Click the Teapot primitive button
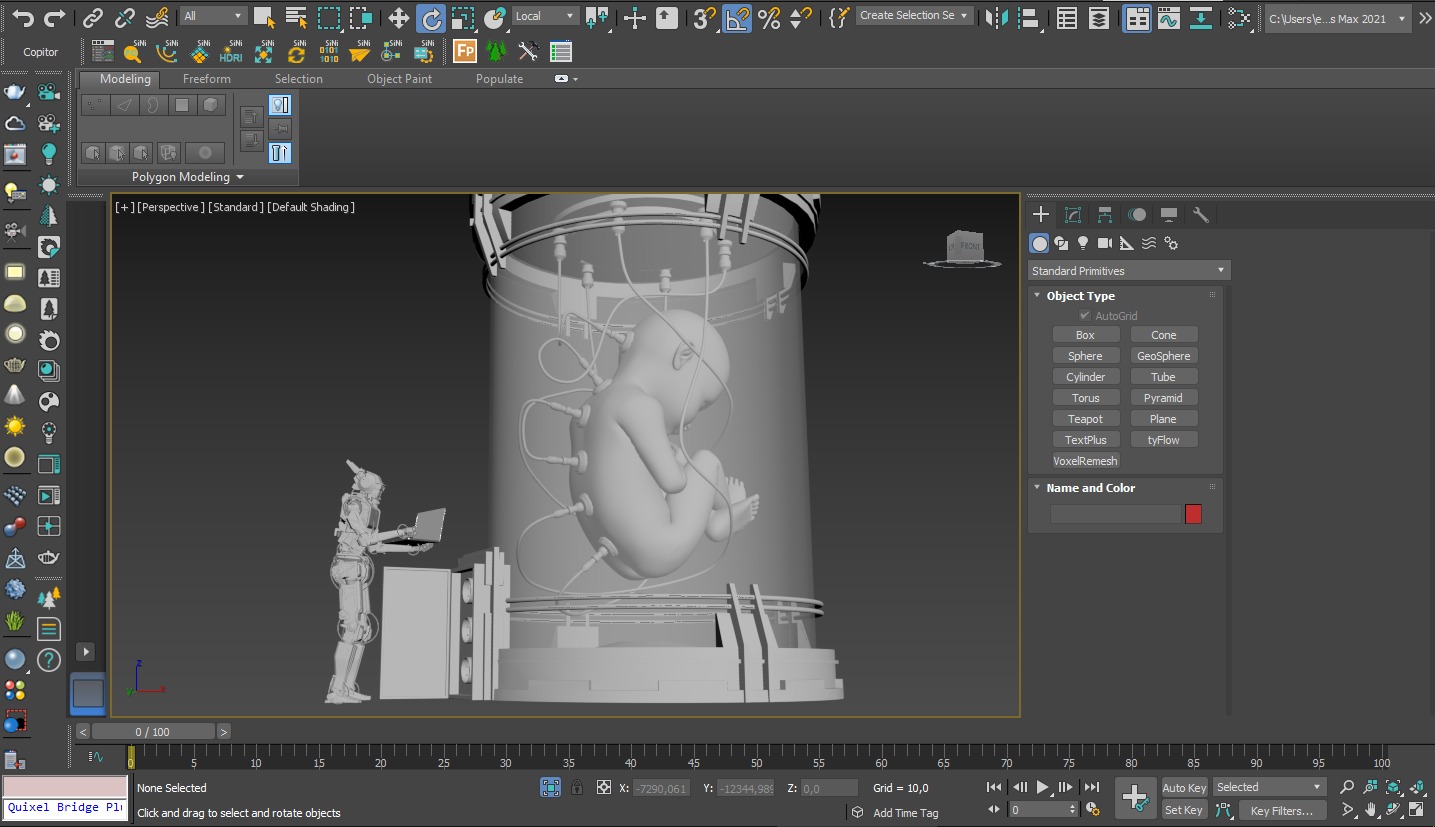This screenshot has width=1435, height=827. [x=1085, y=419]
